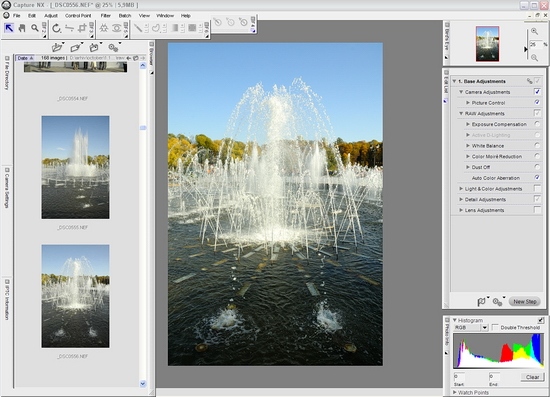
Task: Select the Hand pan tool
Action: [x=22, y=28]
